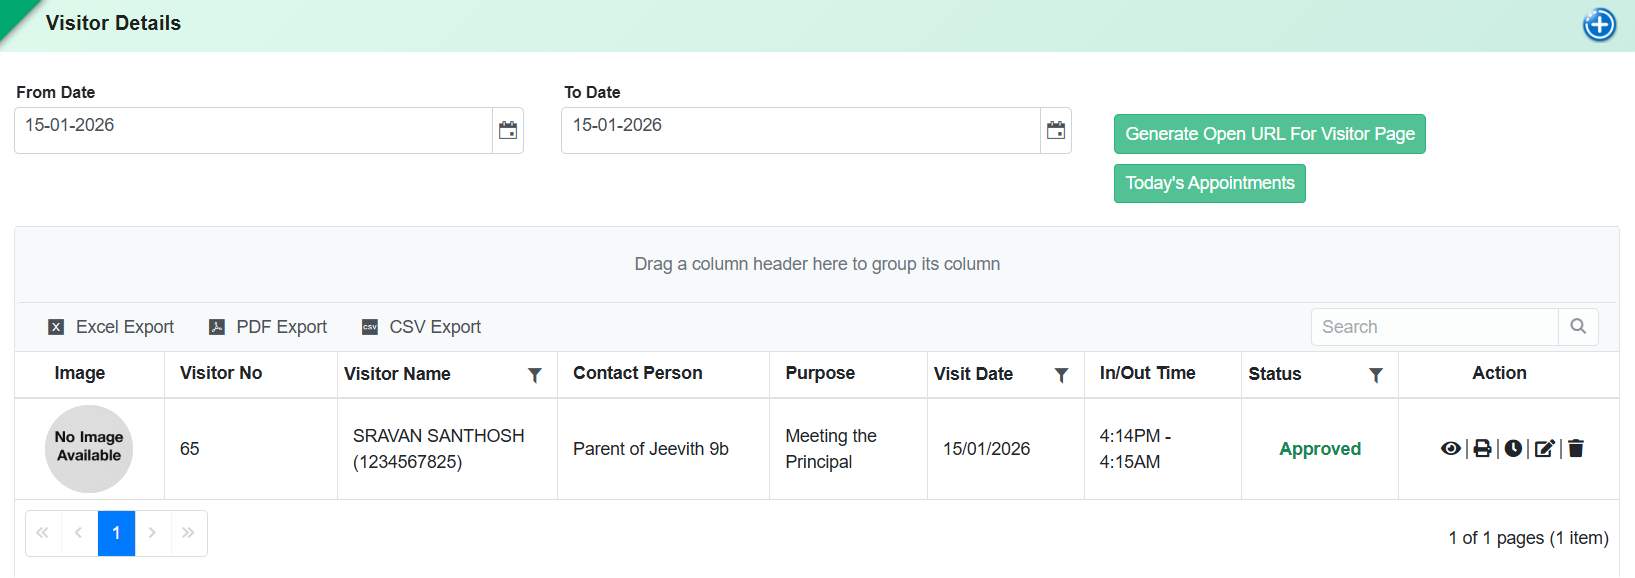Image resolution: width=1635 pixels, height=578 pixels.
Task: Click Generate Open URL For Visitor Page
Action: (x=1269, y=134)
